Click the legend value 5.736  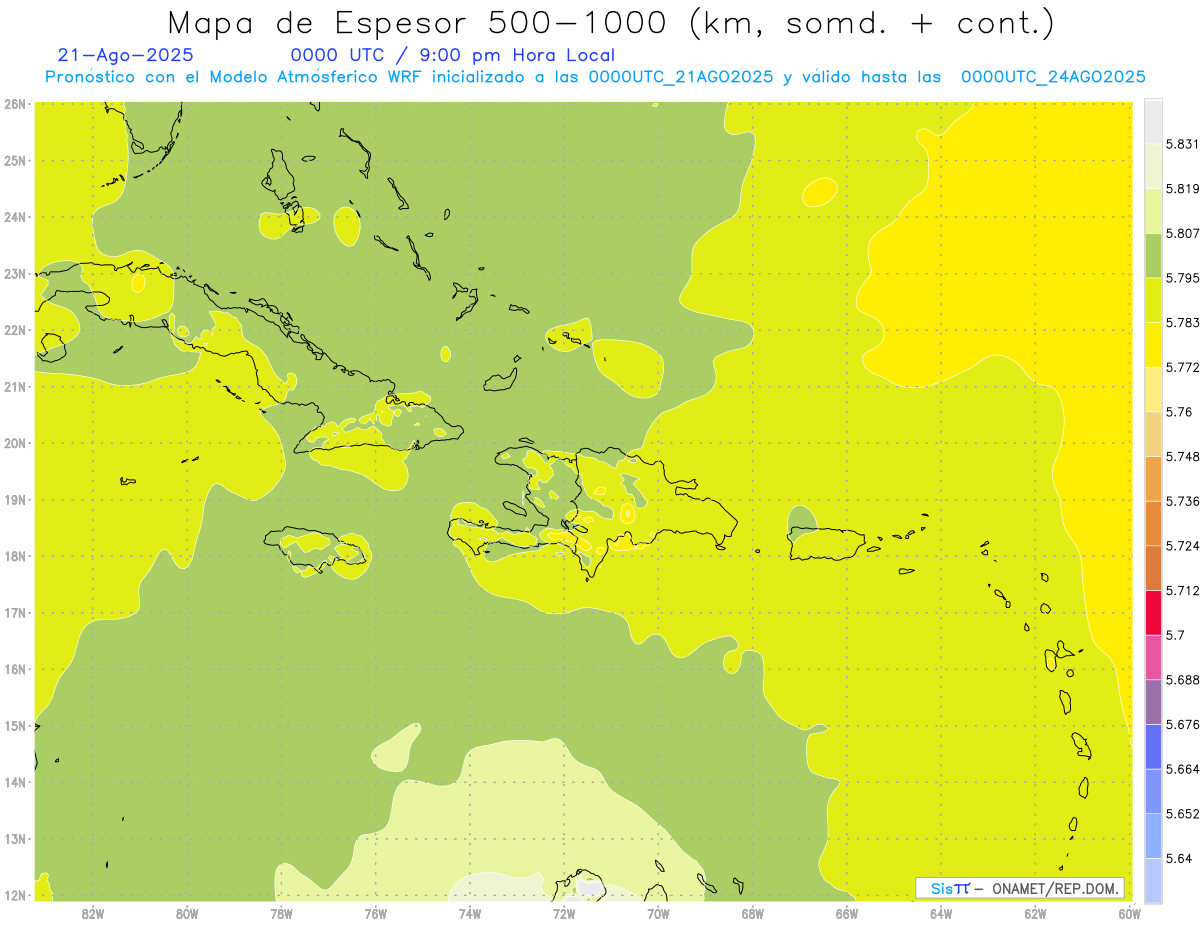coord(1182,501)
